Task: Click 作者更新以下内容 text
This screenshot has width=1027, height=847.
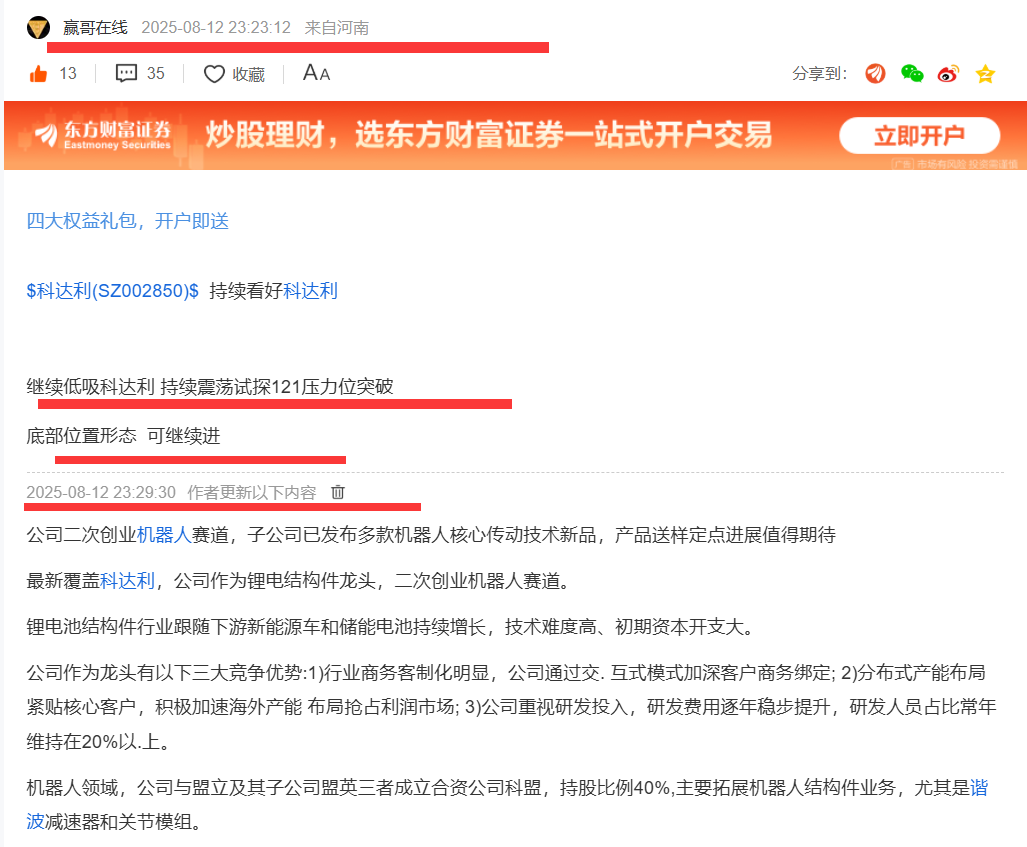Action: point(252,492)
